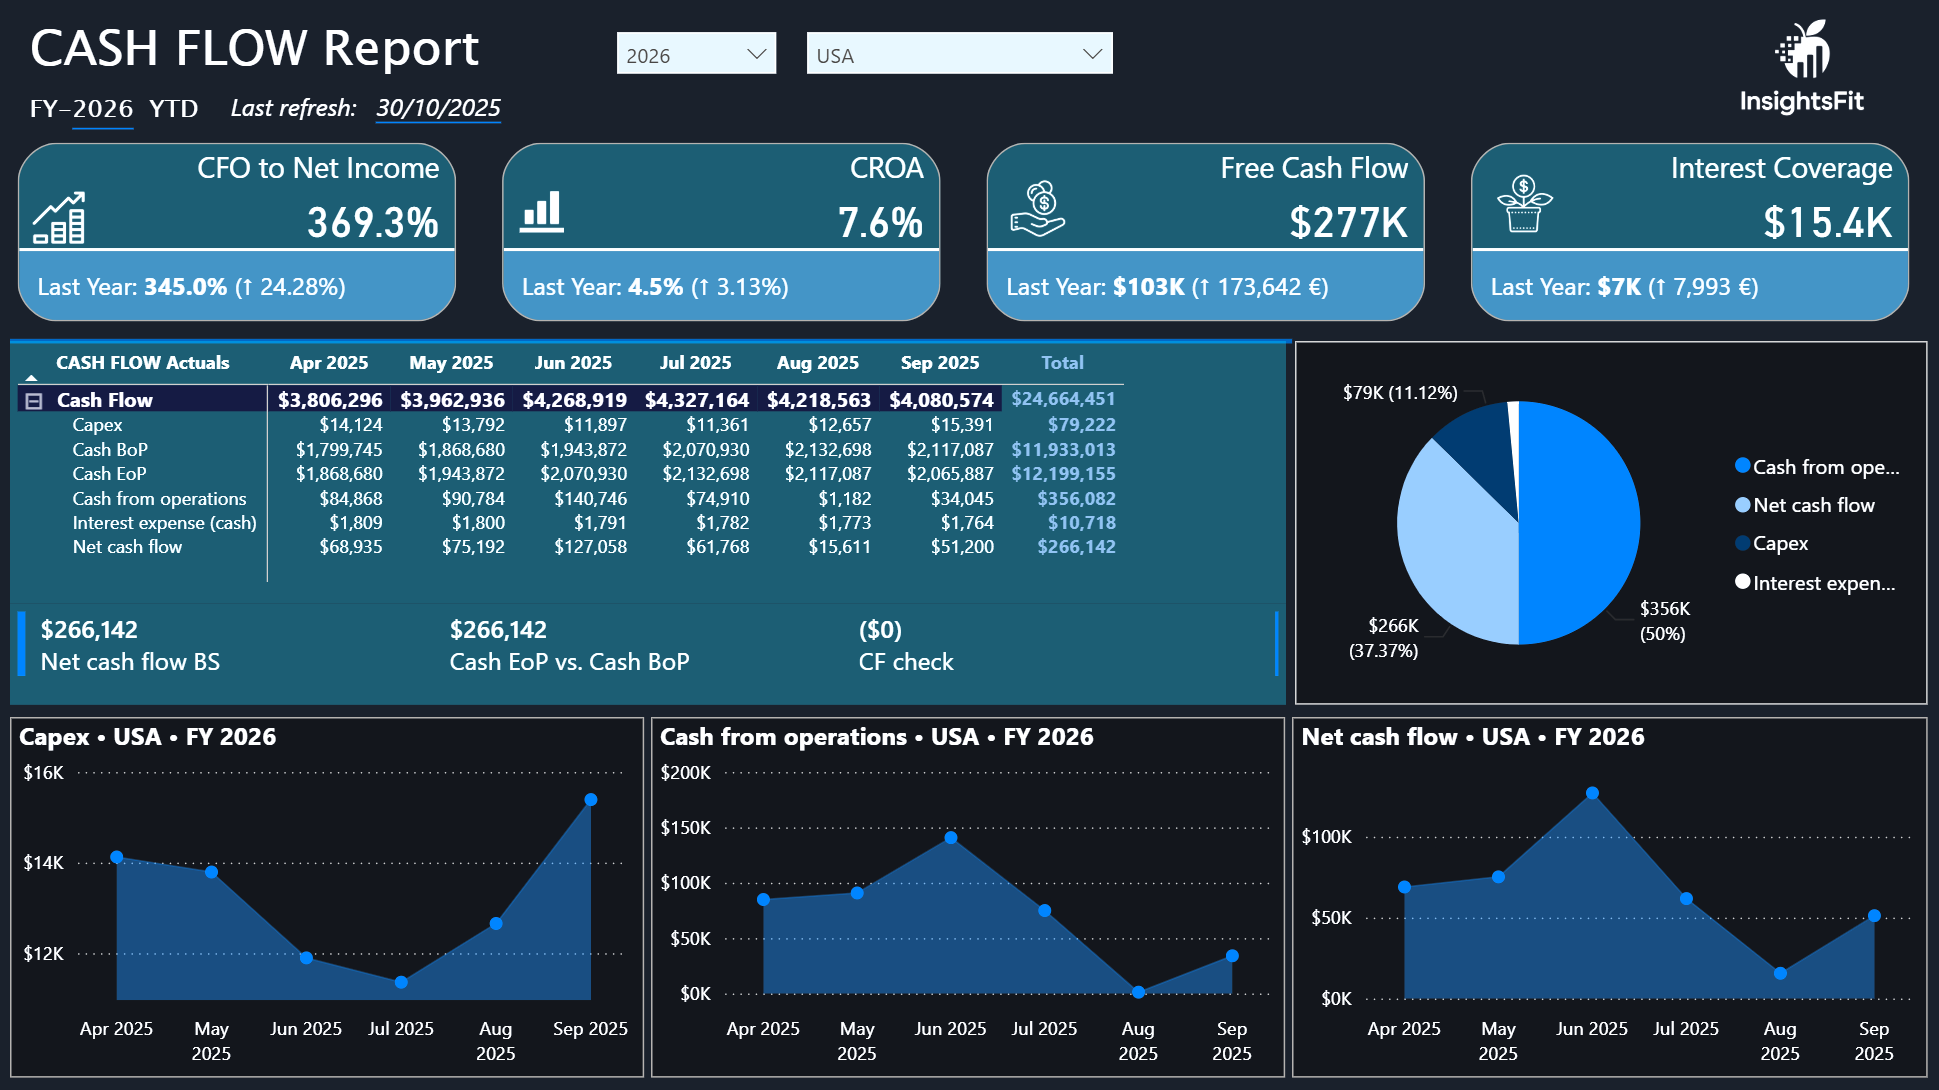Click the sort arrow under CASH FLOW Actuals header
This screenshot has height=1090, width=1939.
click(31, 378)
